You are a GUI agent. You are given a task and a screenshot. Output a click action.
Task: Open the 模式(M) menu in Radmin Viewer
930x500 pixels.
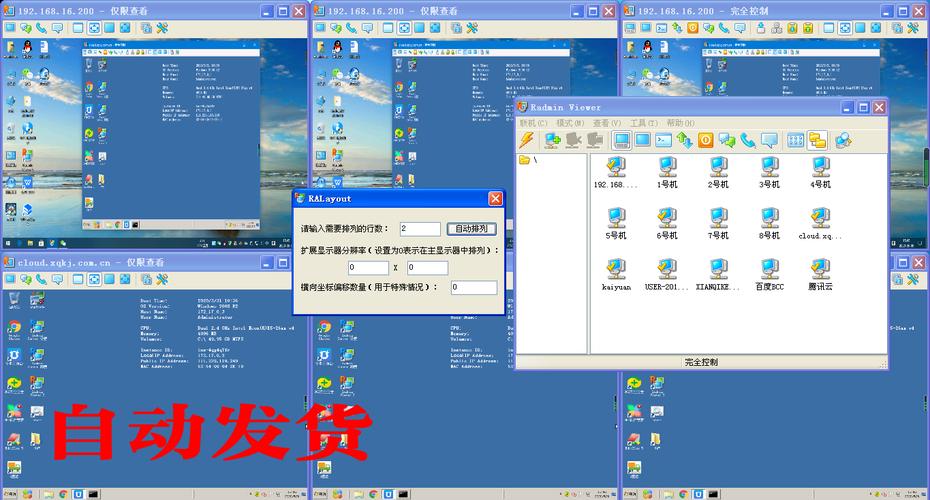click(x=570, y=123)
